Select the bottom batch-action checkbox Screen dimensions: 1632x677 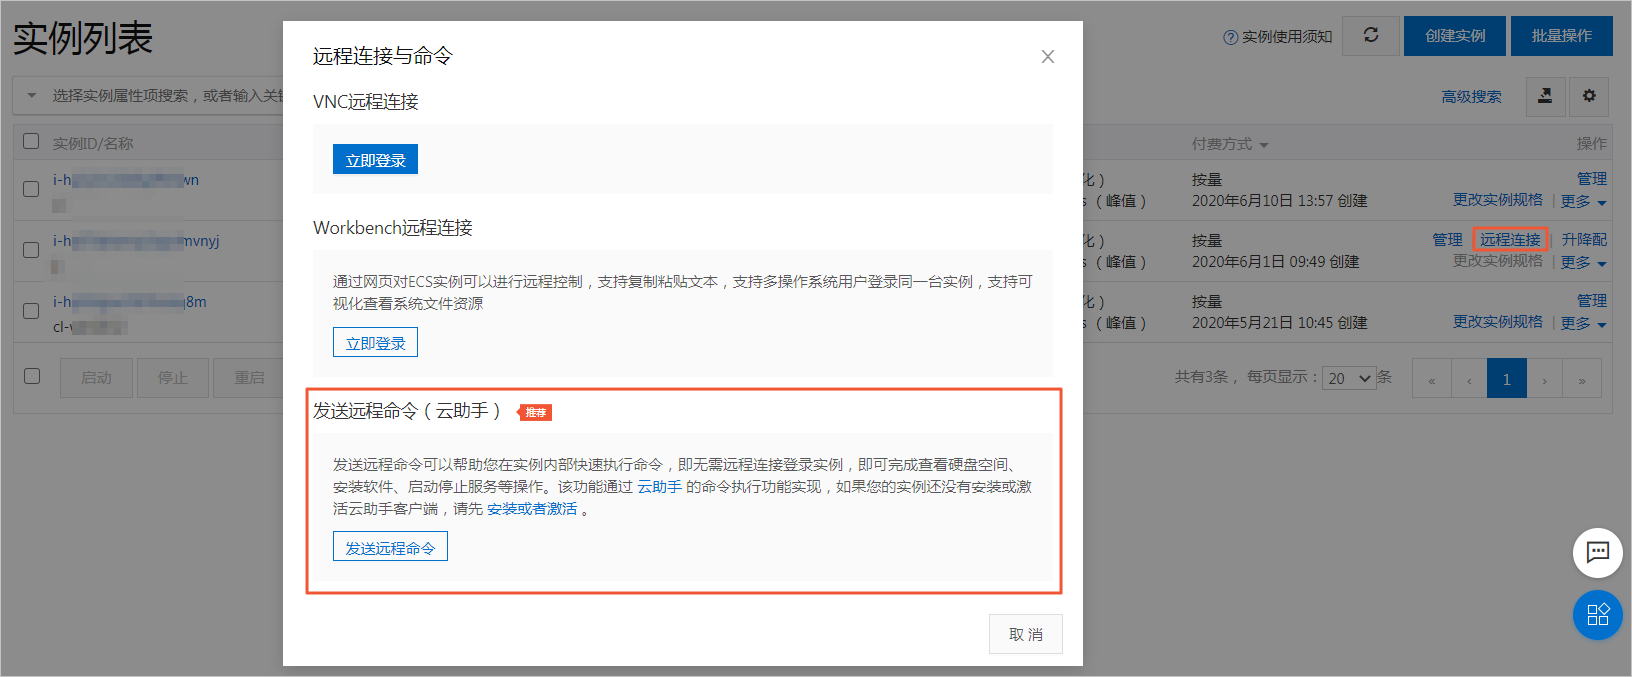point(32,376)
